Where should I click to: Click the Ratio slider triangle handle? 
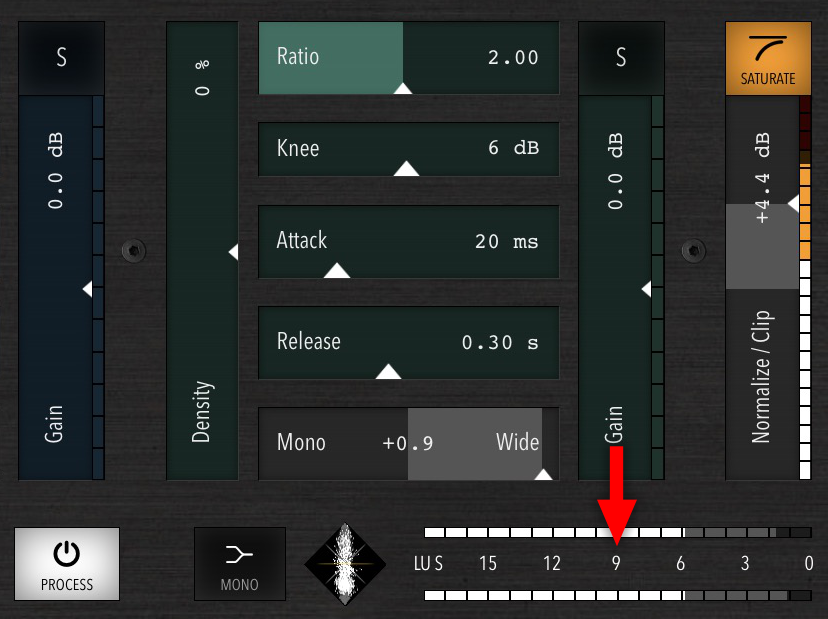tap(403, 88)
